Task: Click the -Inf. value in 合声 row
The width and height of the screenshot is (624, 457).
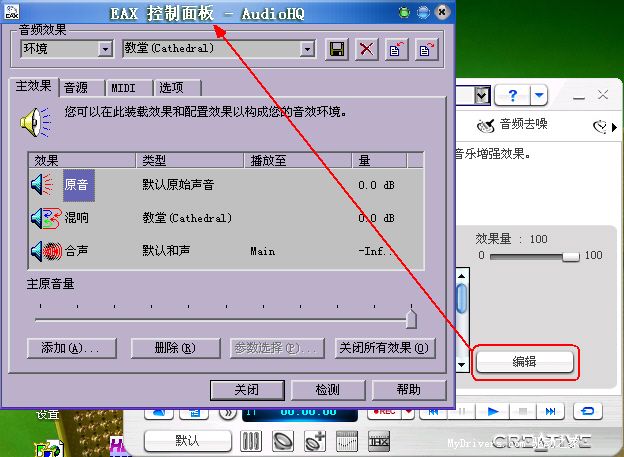Action: pyautogui.click(x=375, y=252)
